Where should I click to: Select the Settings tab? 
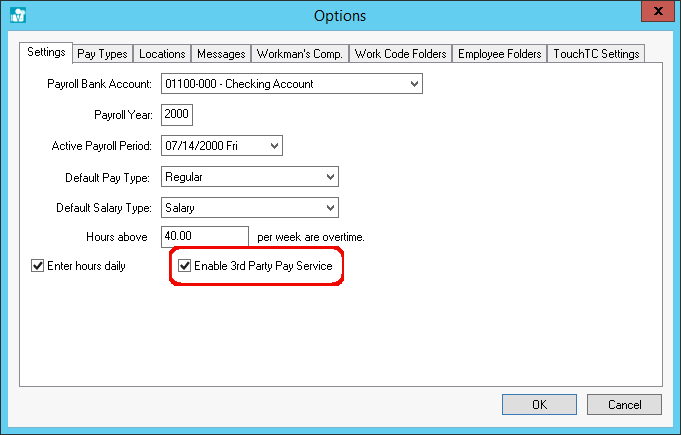(46, 52)
